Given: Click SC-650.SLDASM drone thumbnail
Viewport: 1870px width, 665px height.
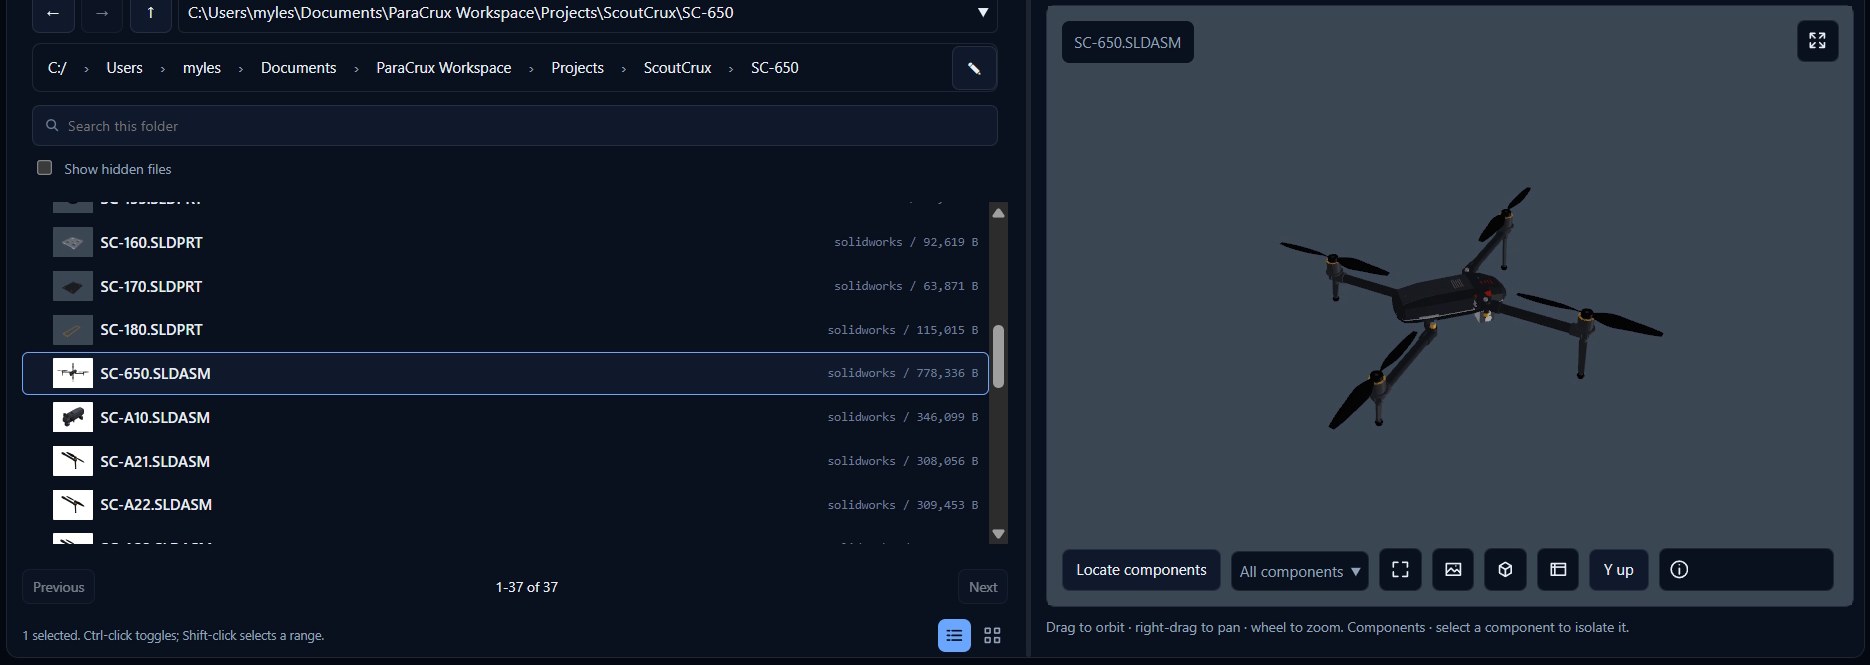Looking at the screenshot, I should click(72, 373).
